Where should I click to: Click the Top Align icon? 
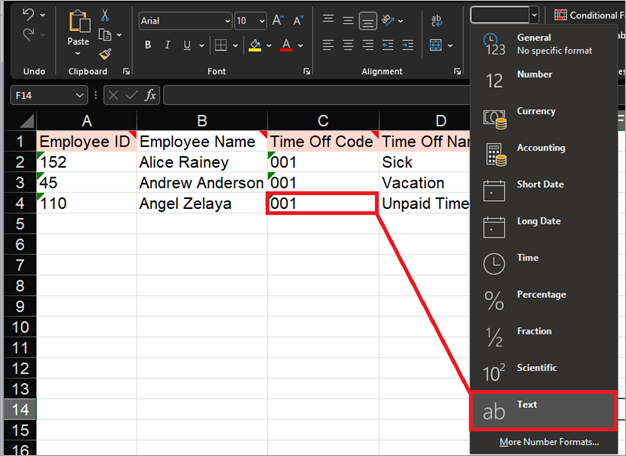coord(328,20)
